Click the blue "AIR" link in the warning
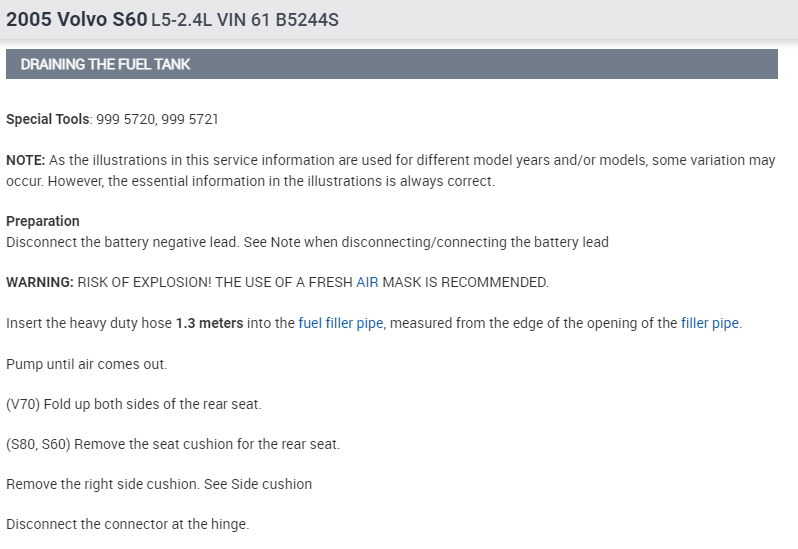This screenshot has width=798, height=549. (368, 283)
